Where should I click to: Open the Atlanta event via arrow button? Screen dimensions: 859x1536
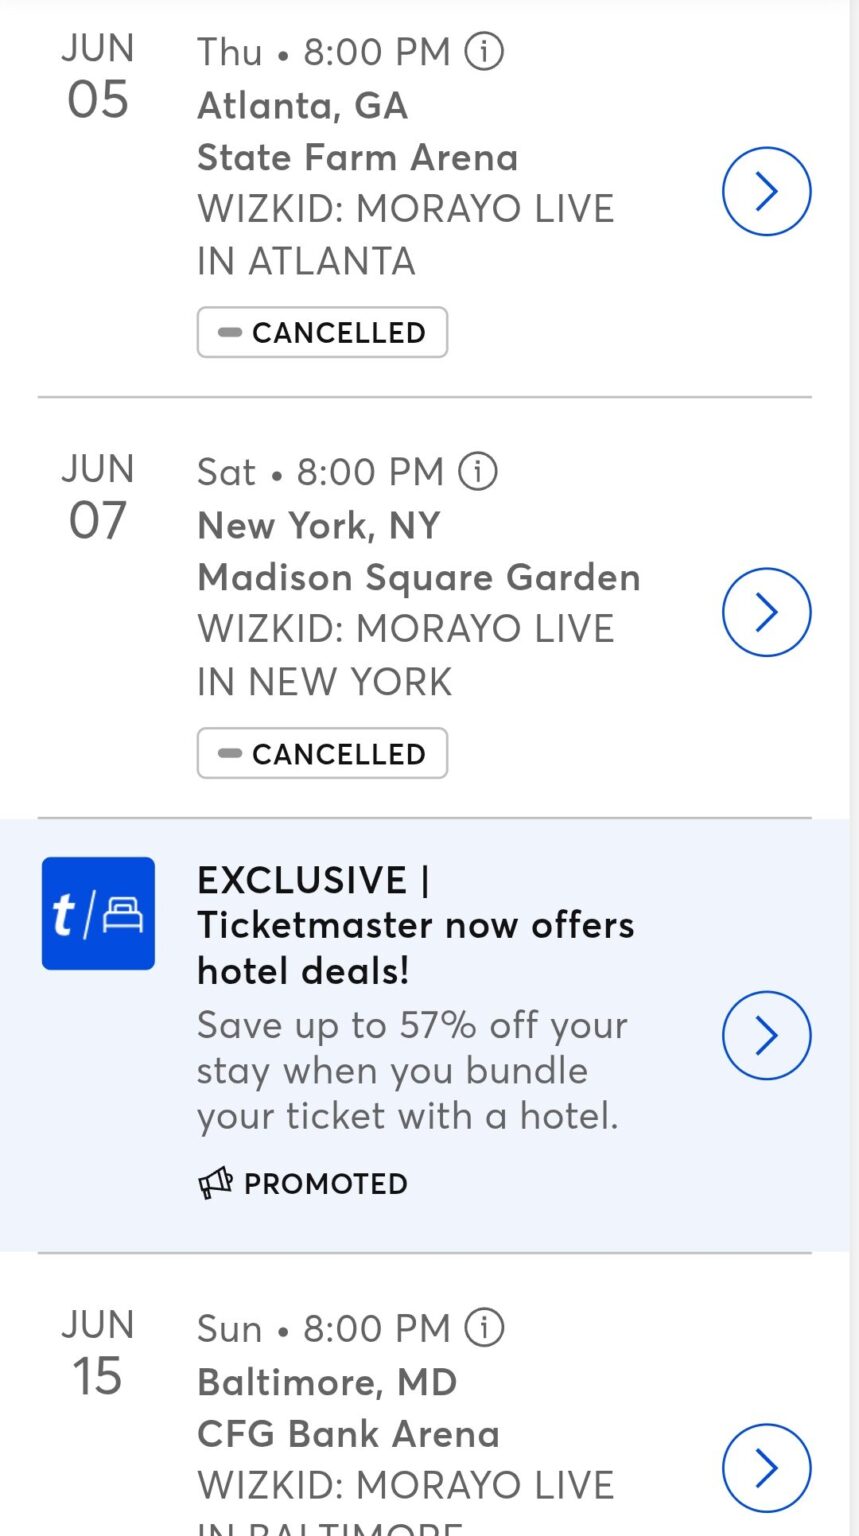tap(766, 191)
